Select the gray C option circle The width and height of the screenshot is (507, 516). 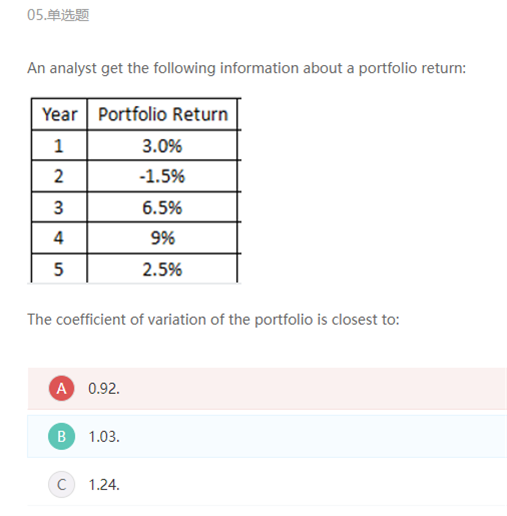(x=61, y=484)
